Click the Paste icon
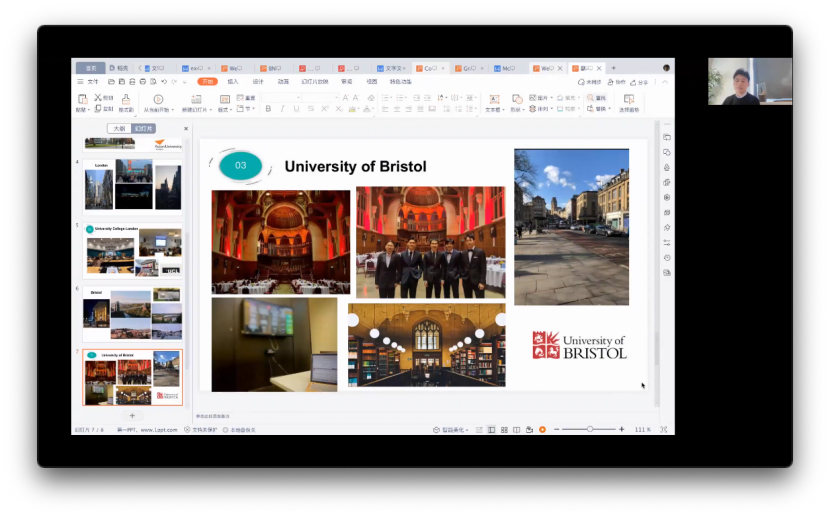Viewport: 830px width, 517px height. [x=82, y=99]
